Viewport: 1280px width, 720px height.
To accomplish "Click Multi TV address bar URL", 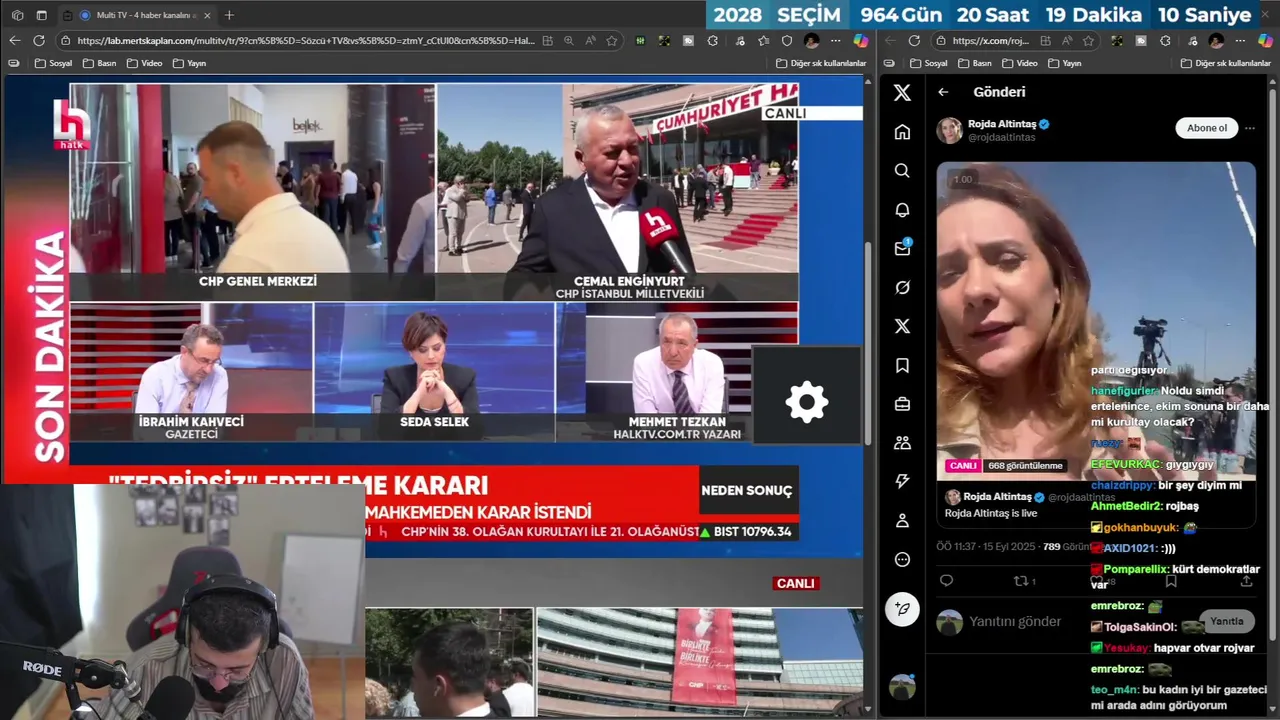I will (x=305, y=41).
